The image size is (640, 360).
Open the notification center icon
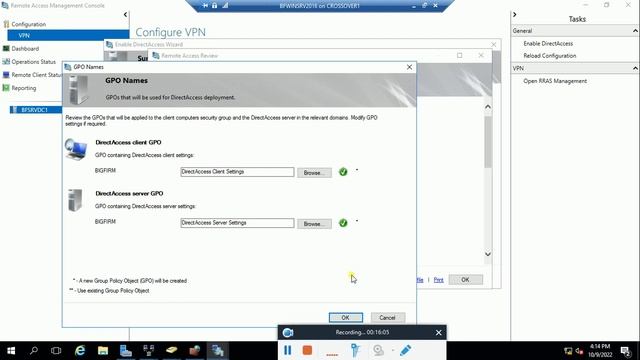pyautogui.click(x=626, y=351)
